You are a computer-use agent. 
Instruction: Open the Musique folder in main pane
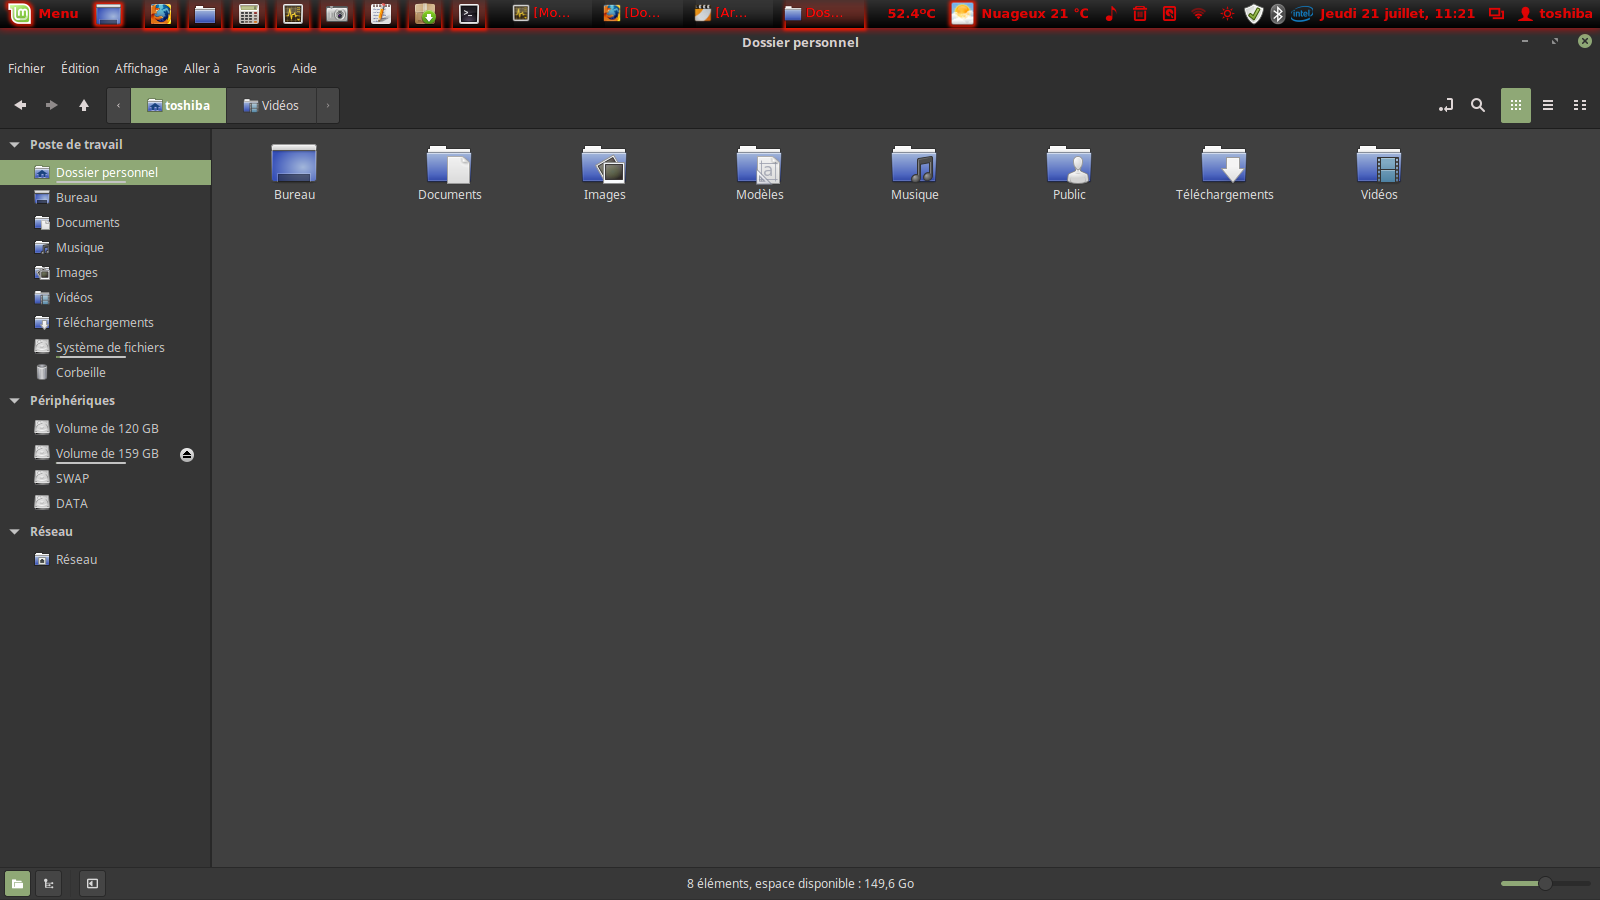(x=914, y=166)
